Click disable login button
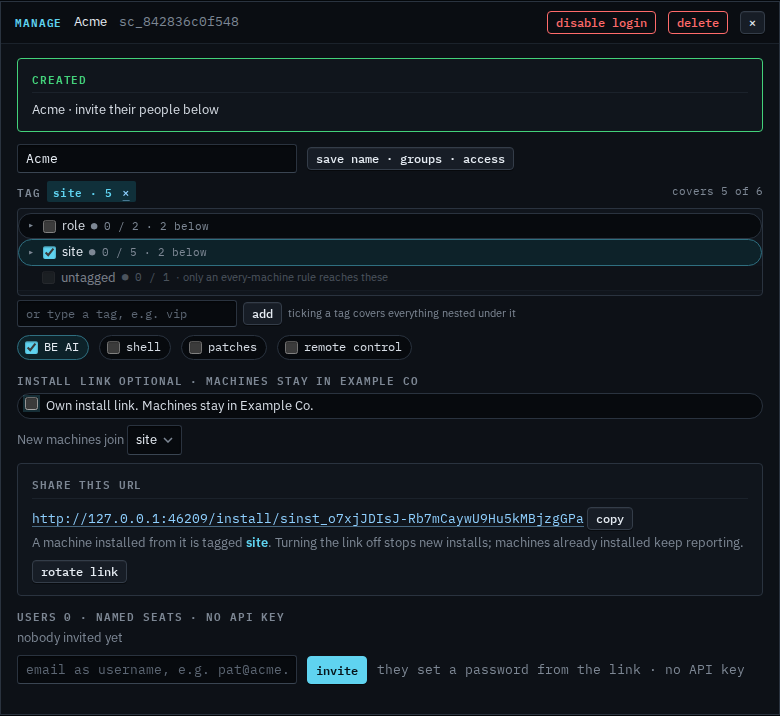 601,23
